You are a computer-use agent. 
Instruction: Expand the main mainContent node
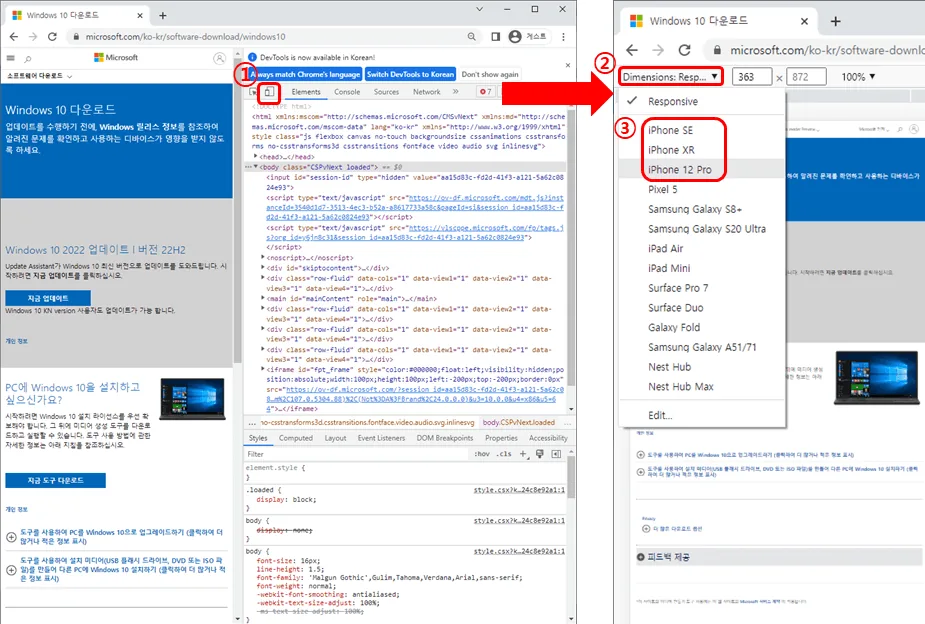pos(263,298)
